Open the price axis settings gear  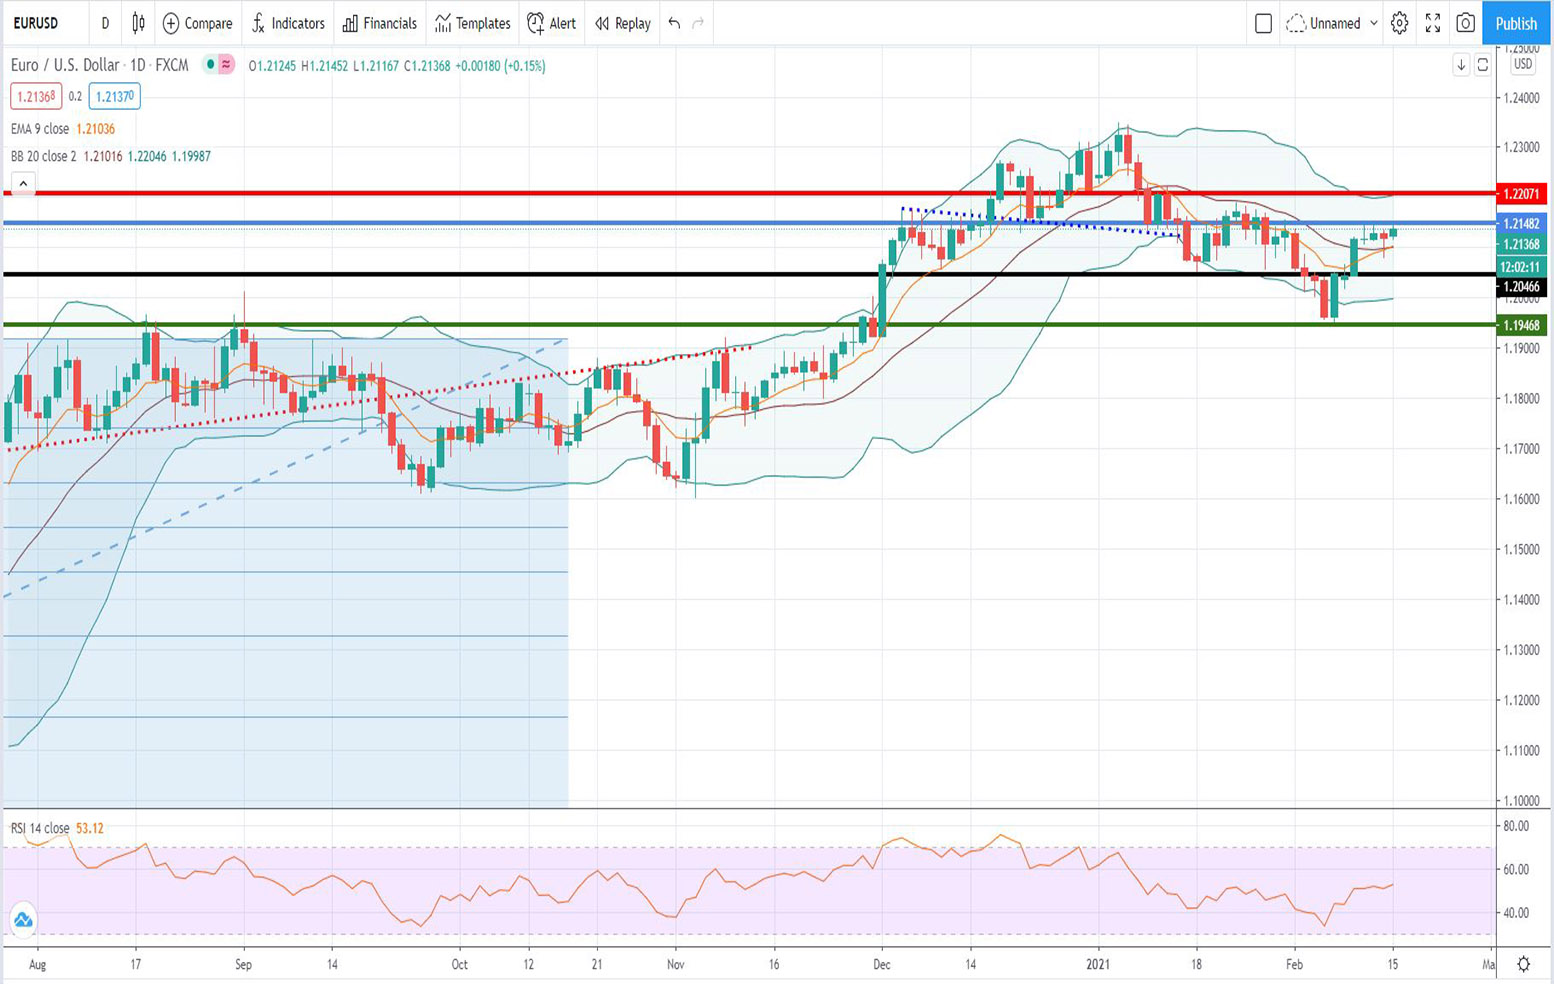pos(1523,964)
